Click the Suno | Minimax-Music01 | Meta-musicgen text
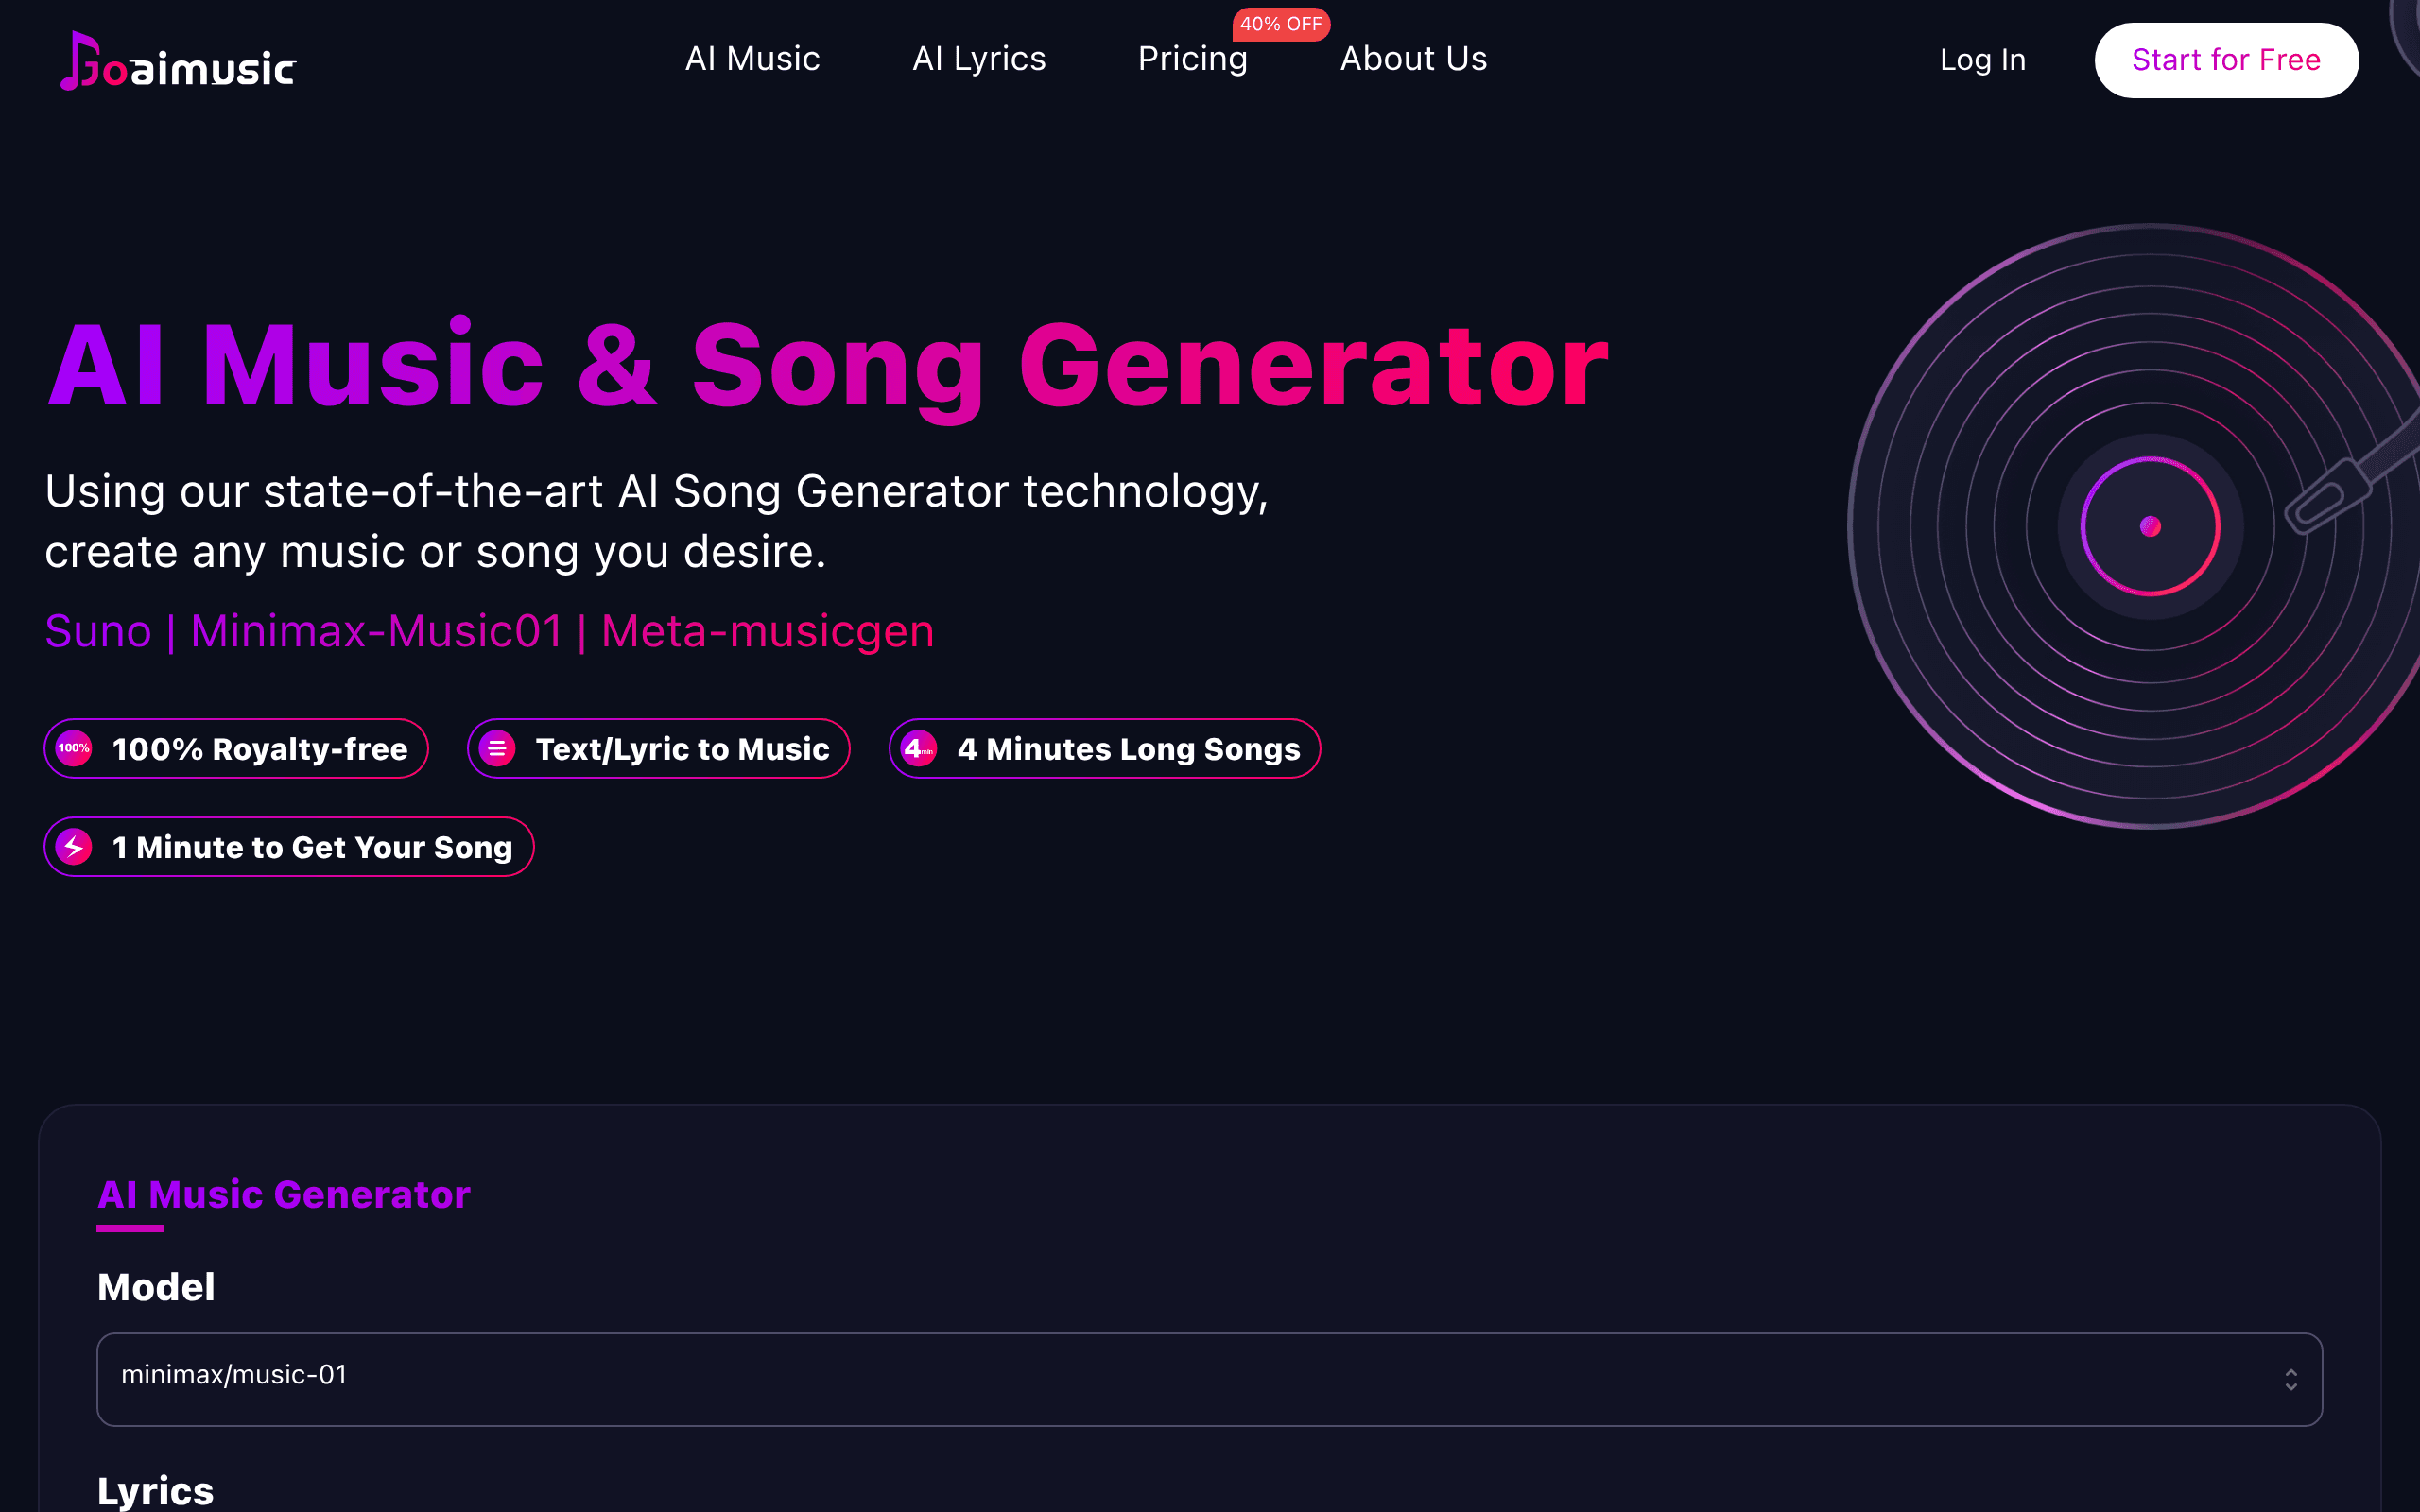 pyautogui.click(x=489, y=631)
